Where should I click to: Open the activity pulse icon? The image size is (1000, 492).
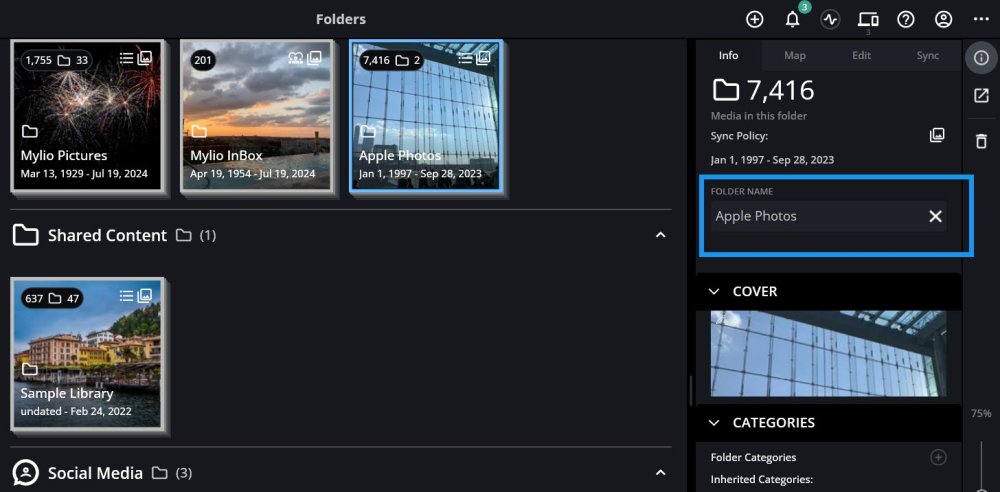pyautogui.click(x=830, y=20)
